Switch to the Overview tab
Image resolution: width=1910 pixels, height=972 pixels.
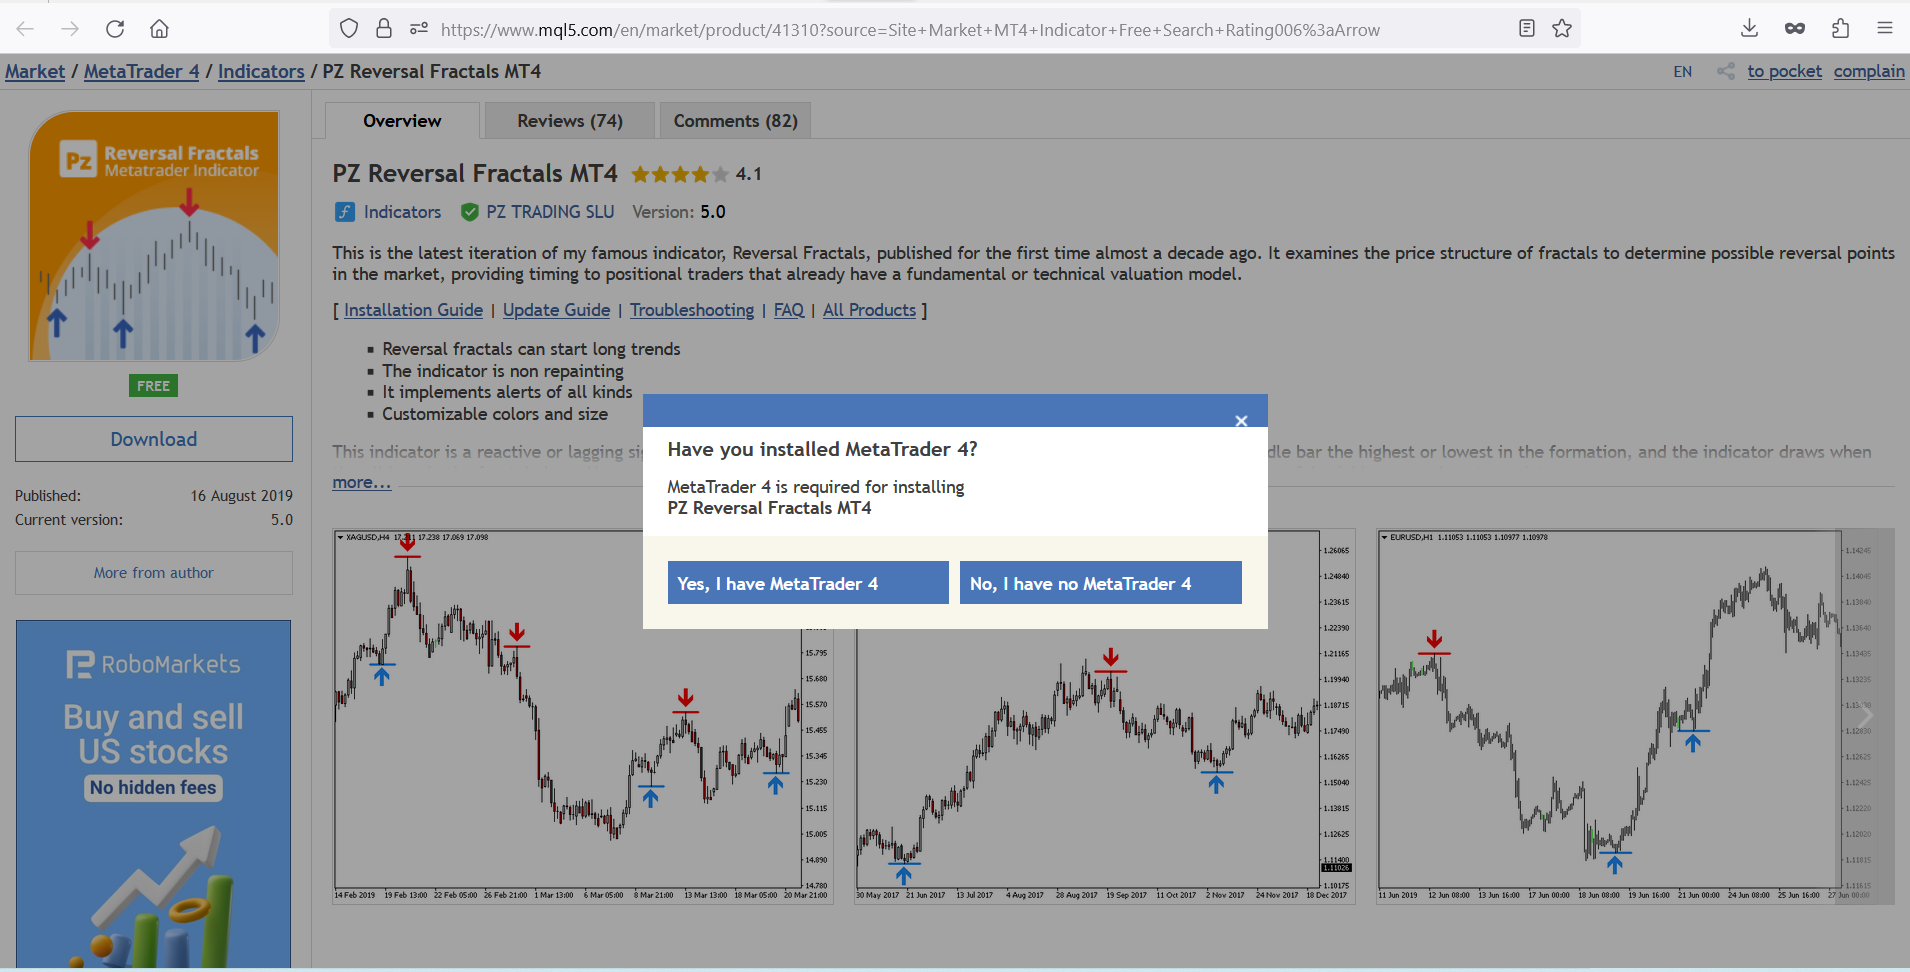coord(402,121)
